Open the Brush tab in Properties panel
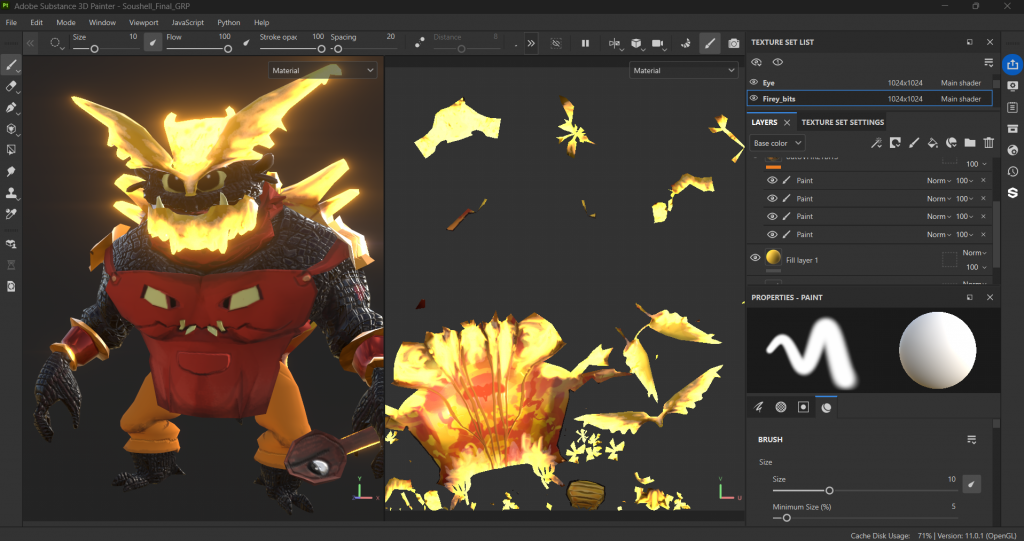 coord(758,407)
